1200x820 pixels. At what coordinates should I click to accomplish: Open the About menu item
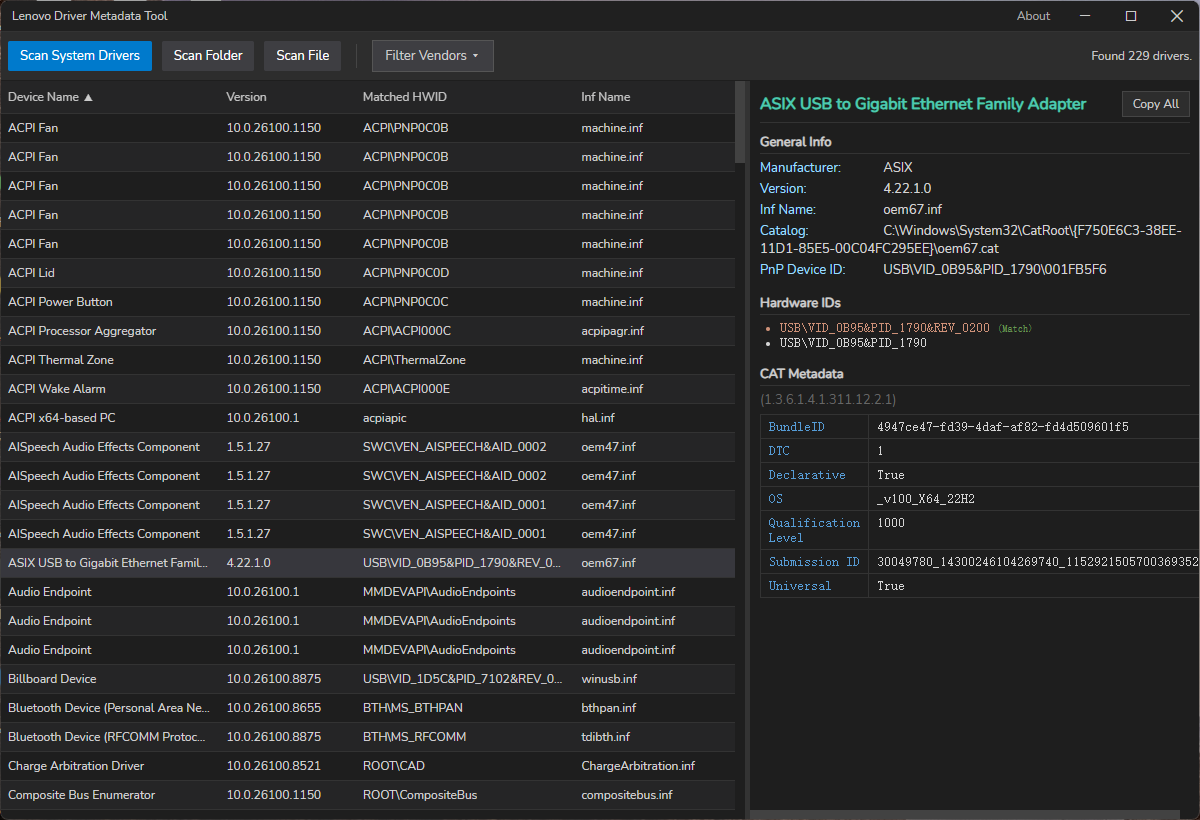pyautogui.click(x=1033, y=16)
